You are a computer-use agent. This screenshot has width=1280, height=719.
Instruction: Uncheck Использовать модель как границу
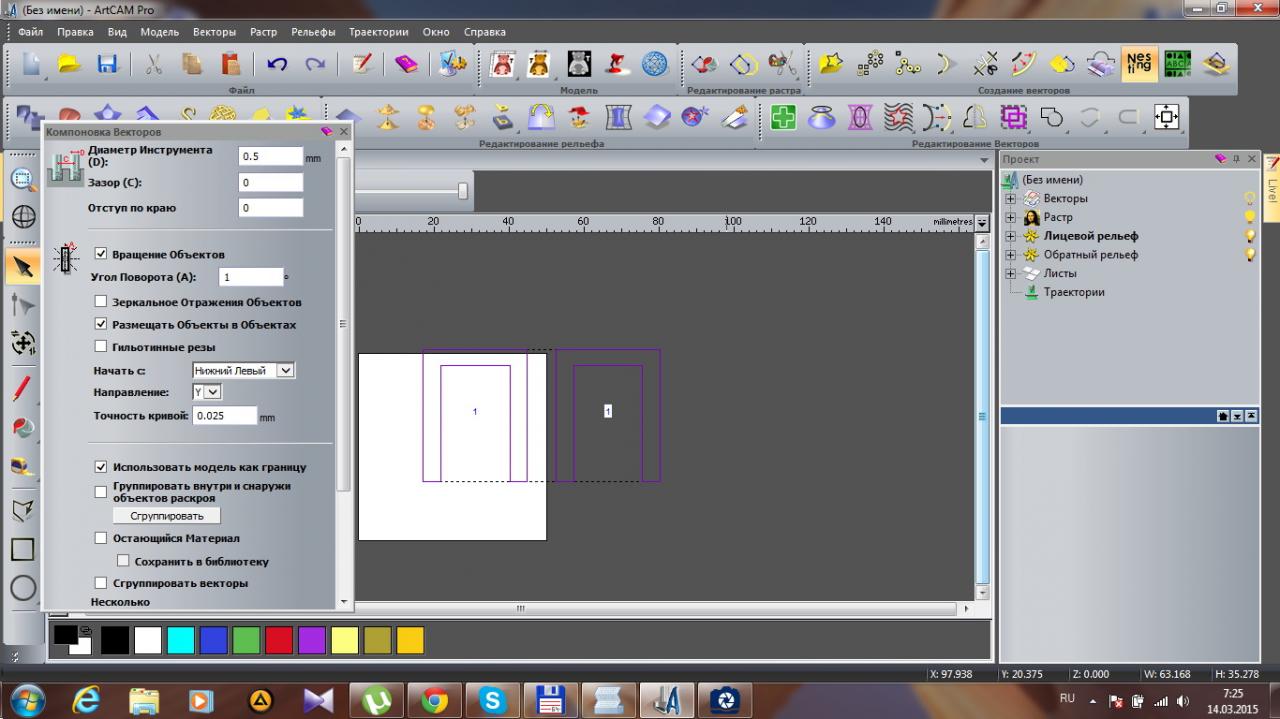pos(101,467)
